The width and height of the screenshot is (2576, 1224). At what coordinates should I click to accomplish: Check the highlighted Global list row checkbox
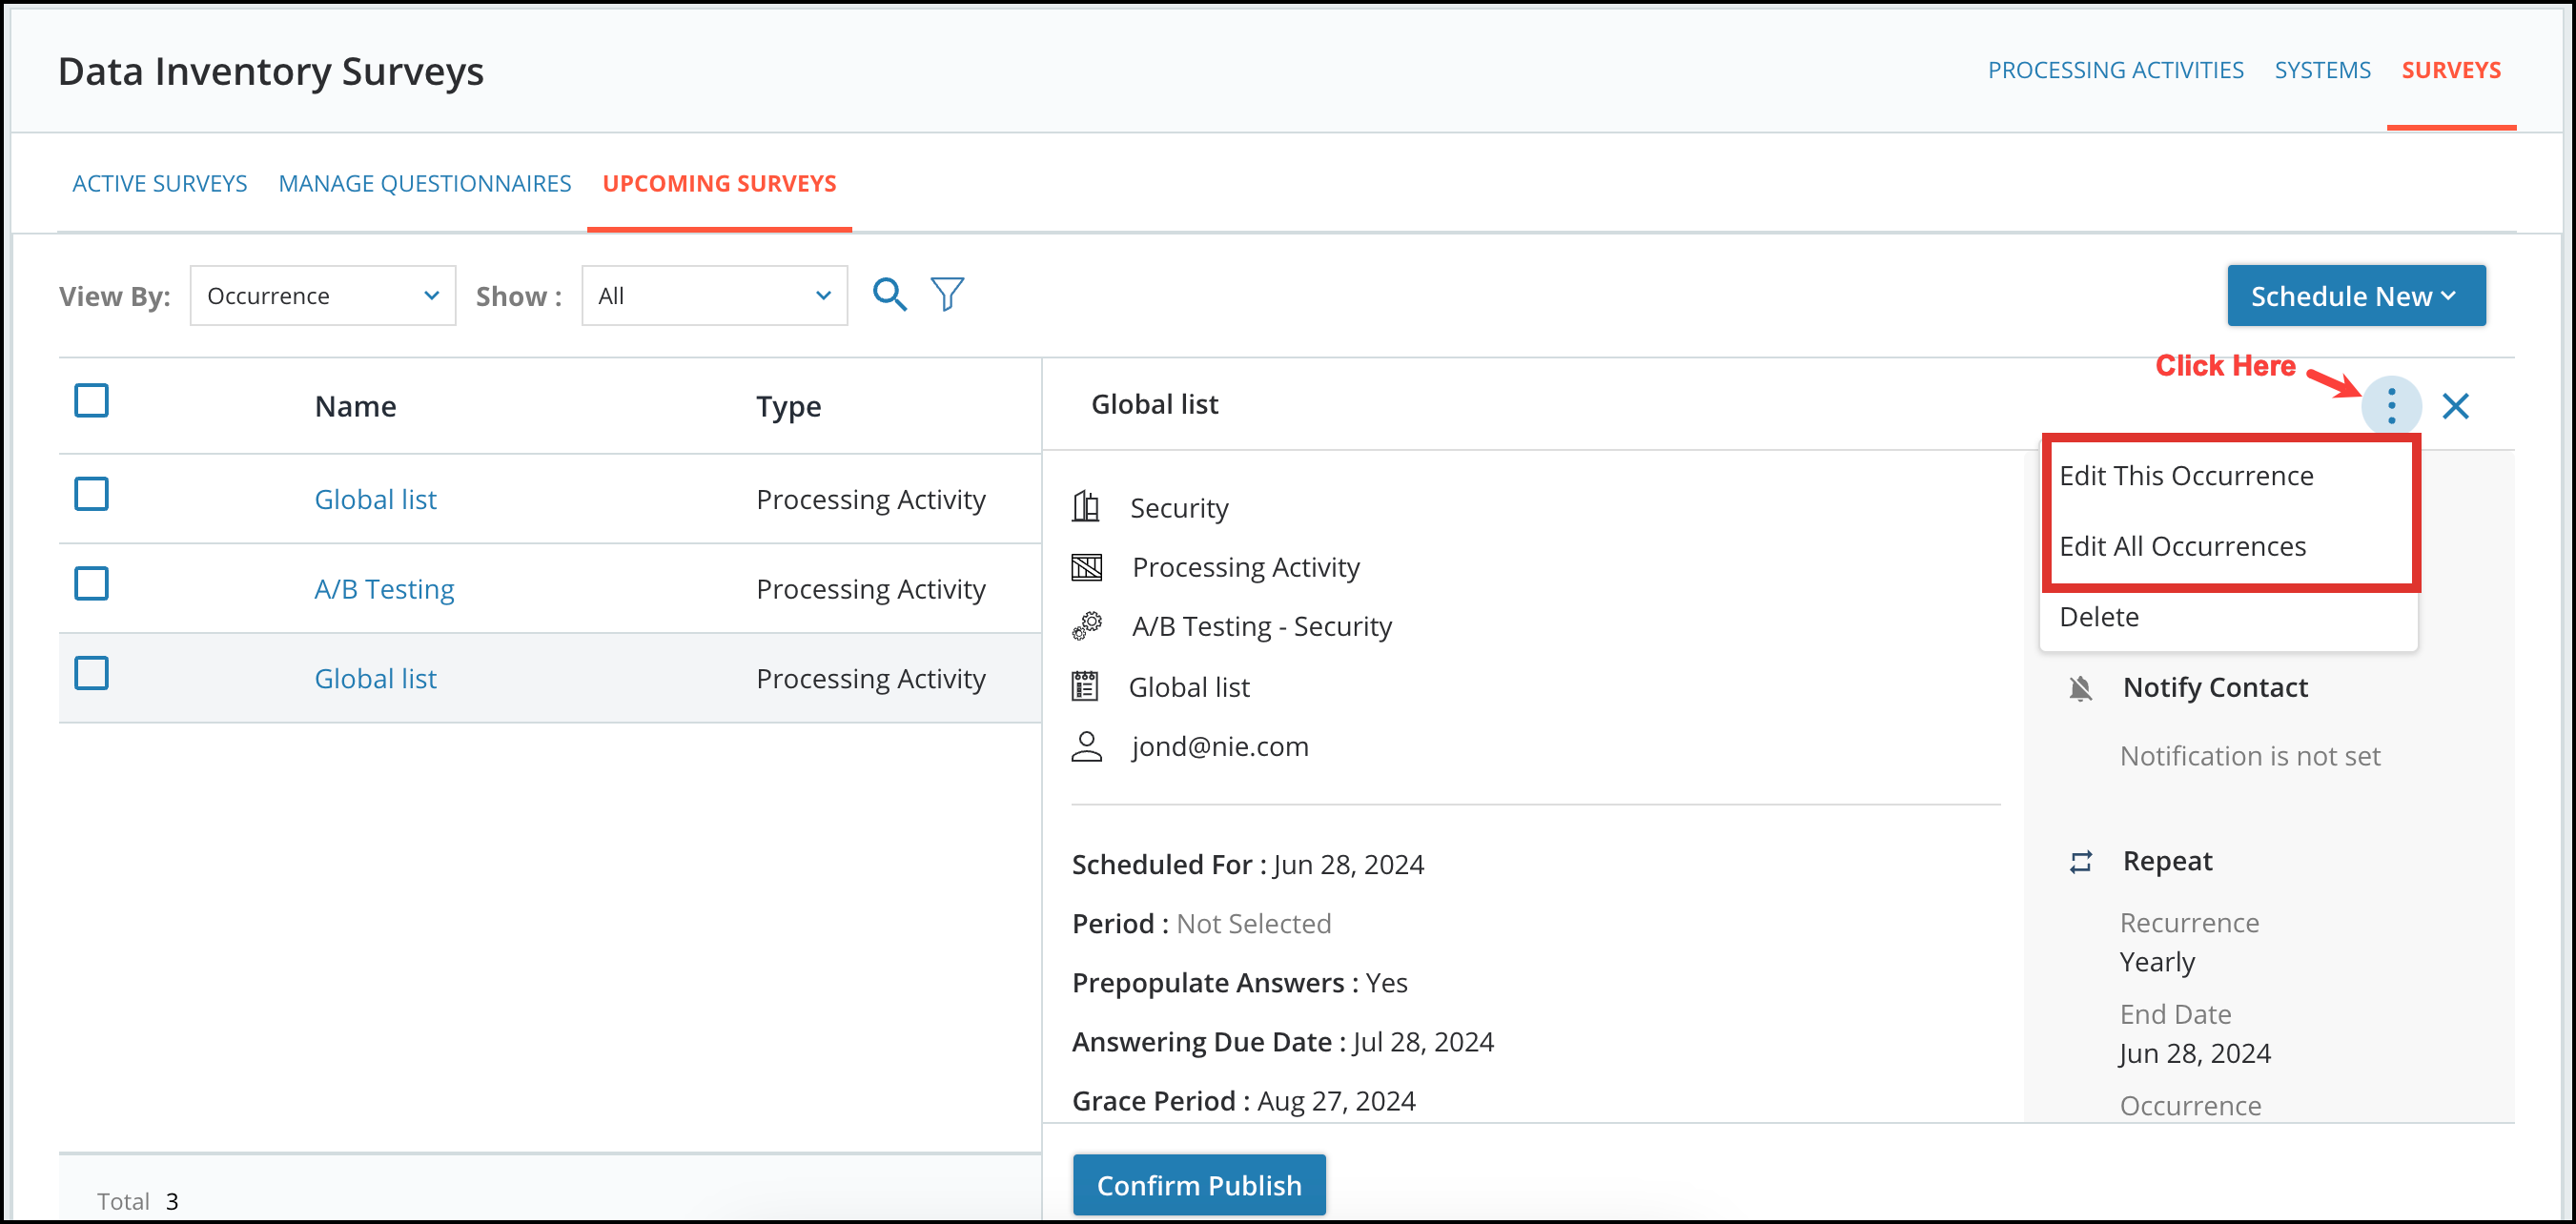pos(91,673)
